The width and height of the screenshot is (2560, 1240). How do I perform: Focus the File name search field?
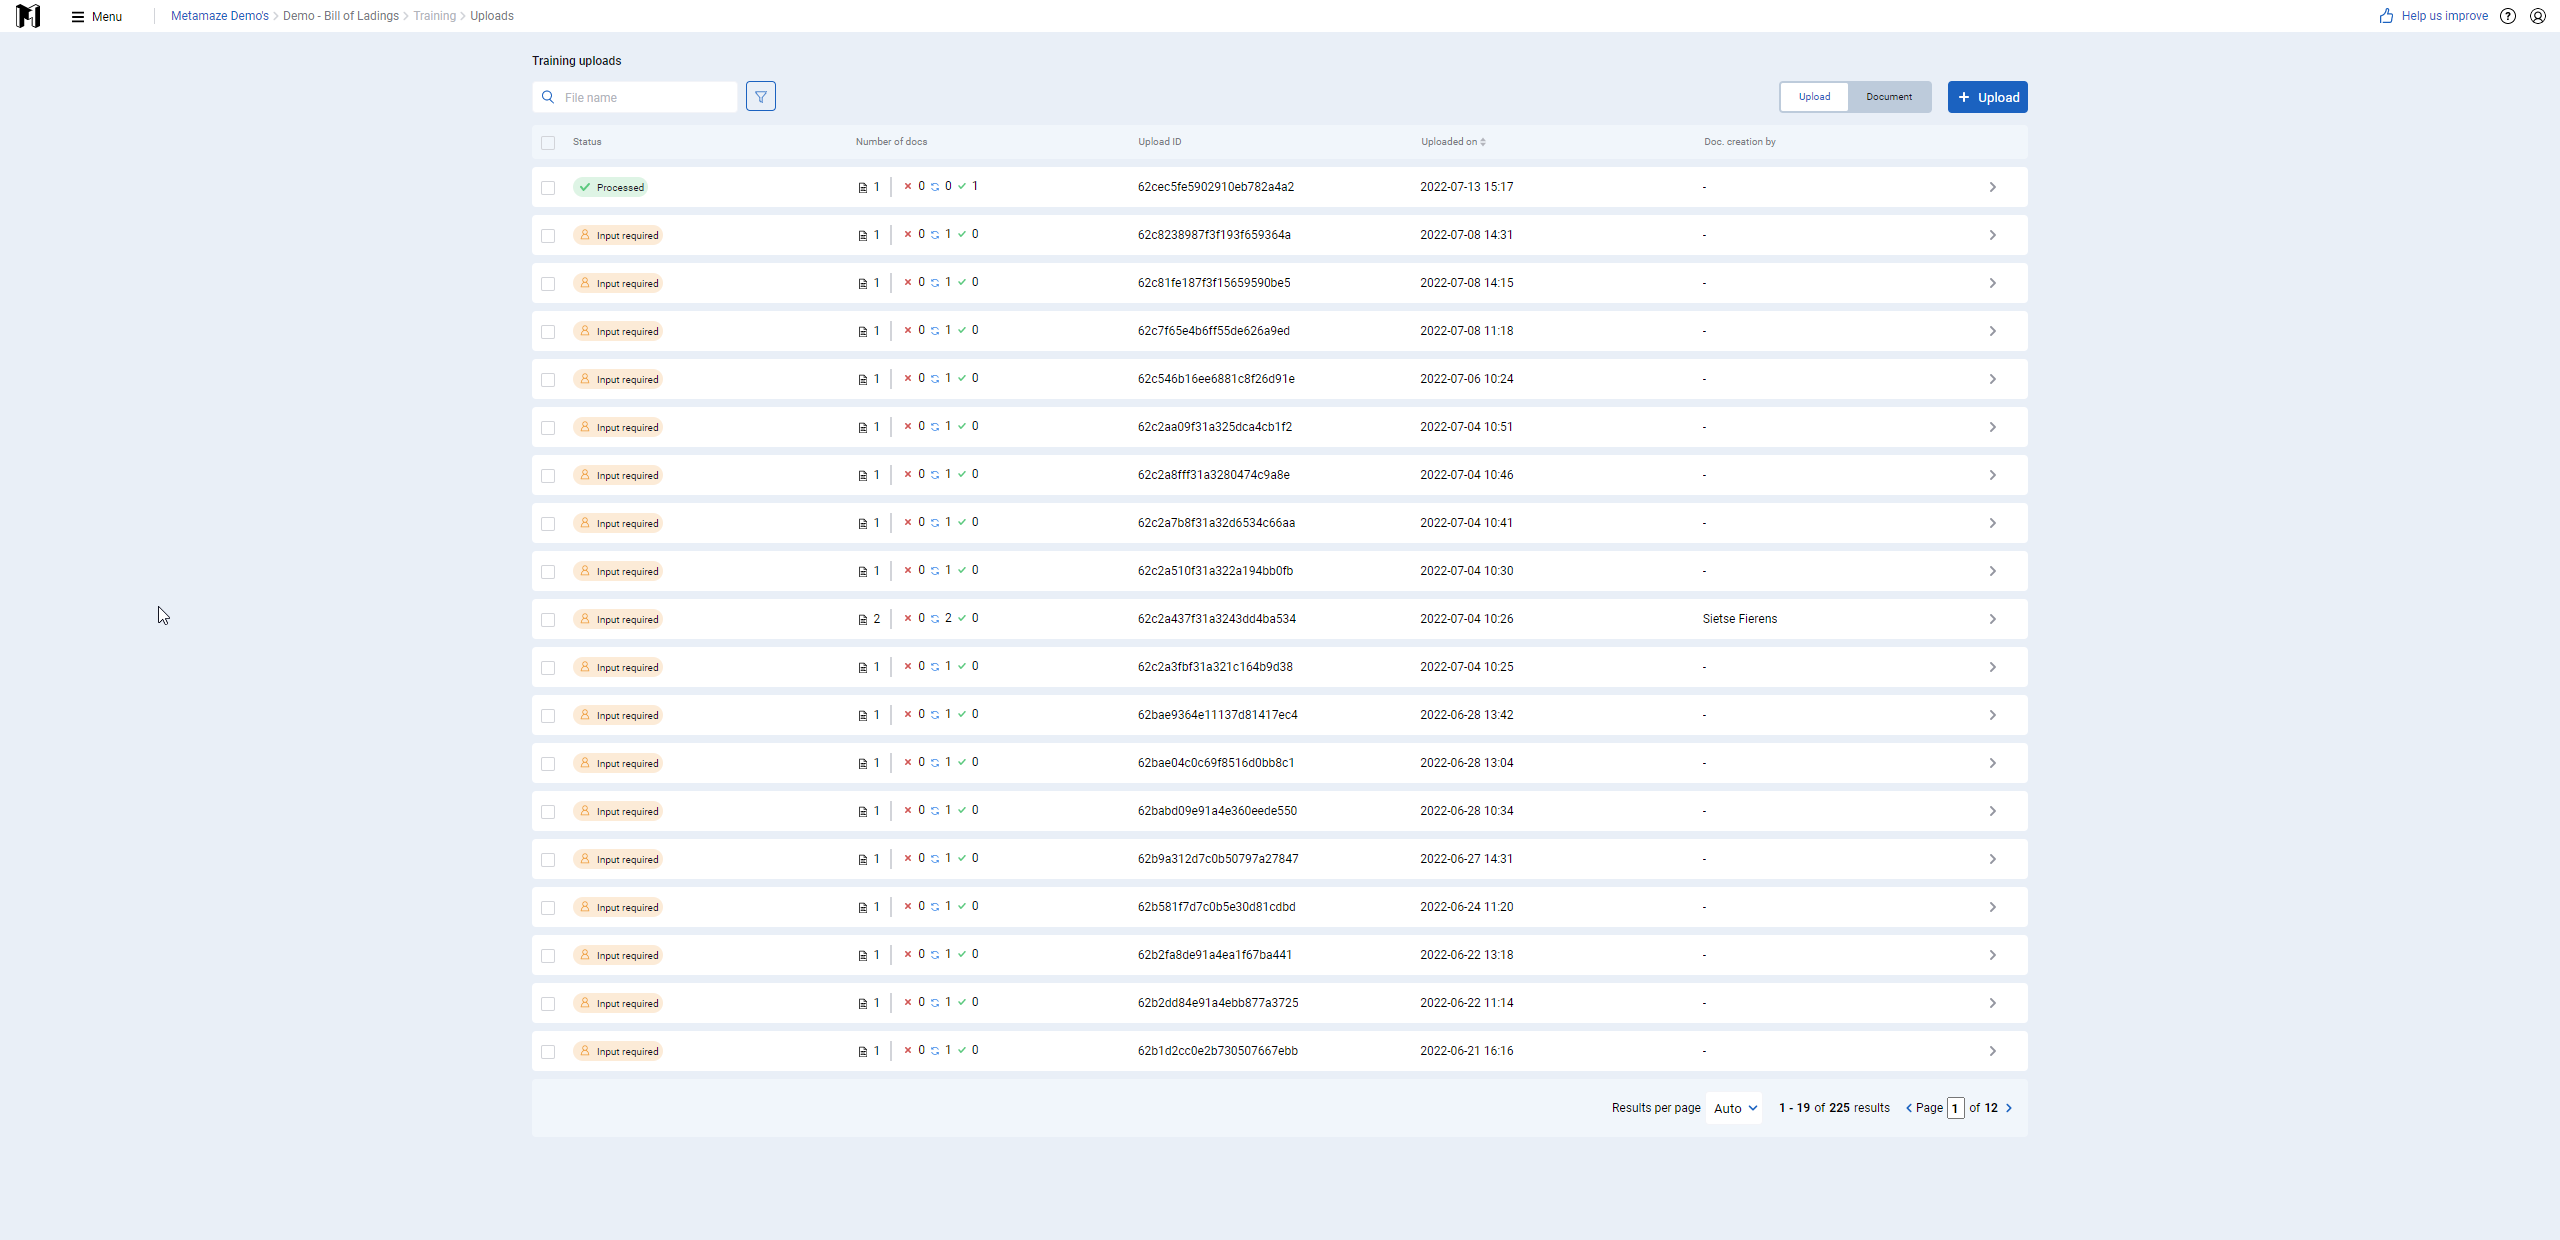635,97
